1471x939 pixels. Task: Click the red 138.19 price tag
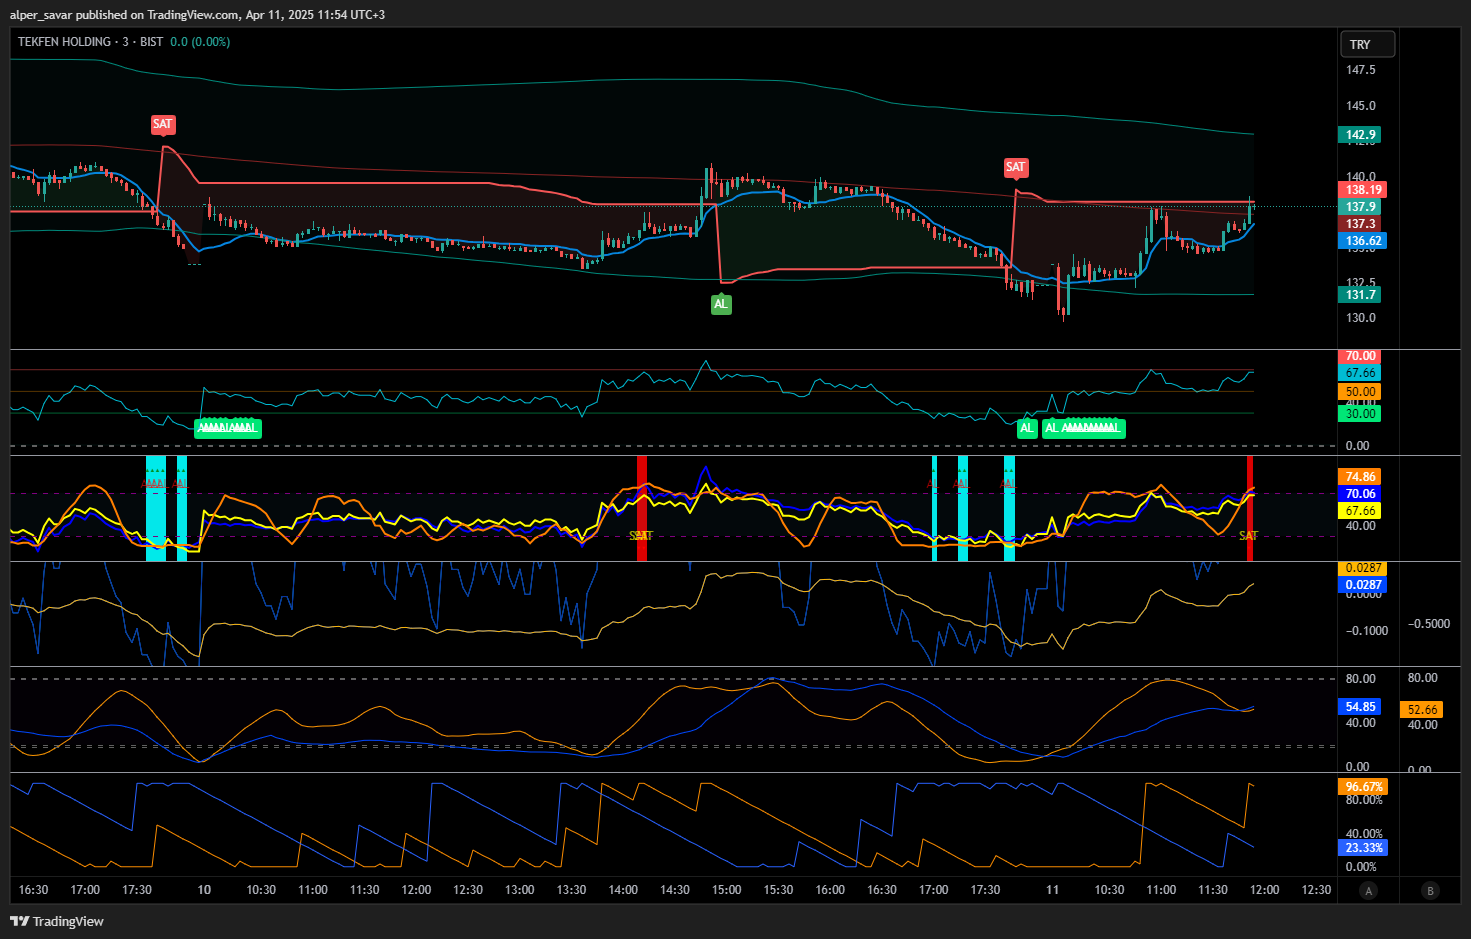pyautogui.click(x=1363, y=190)
